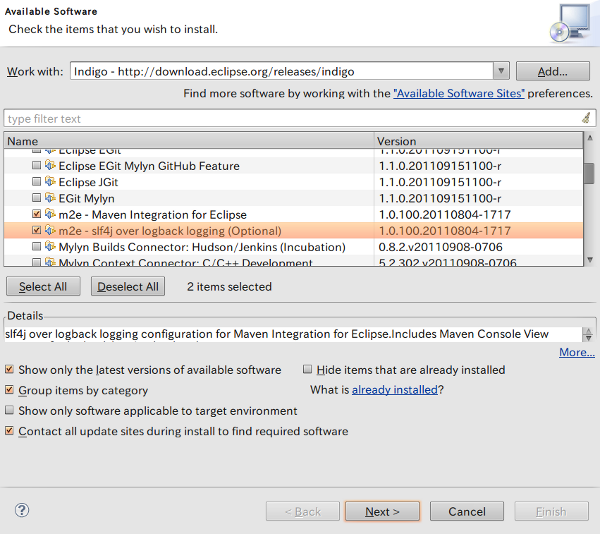
Task: Click the software list scrollbar thumb
Action: point(590,173)
